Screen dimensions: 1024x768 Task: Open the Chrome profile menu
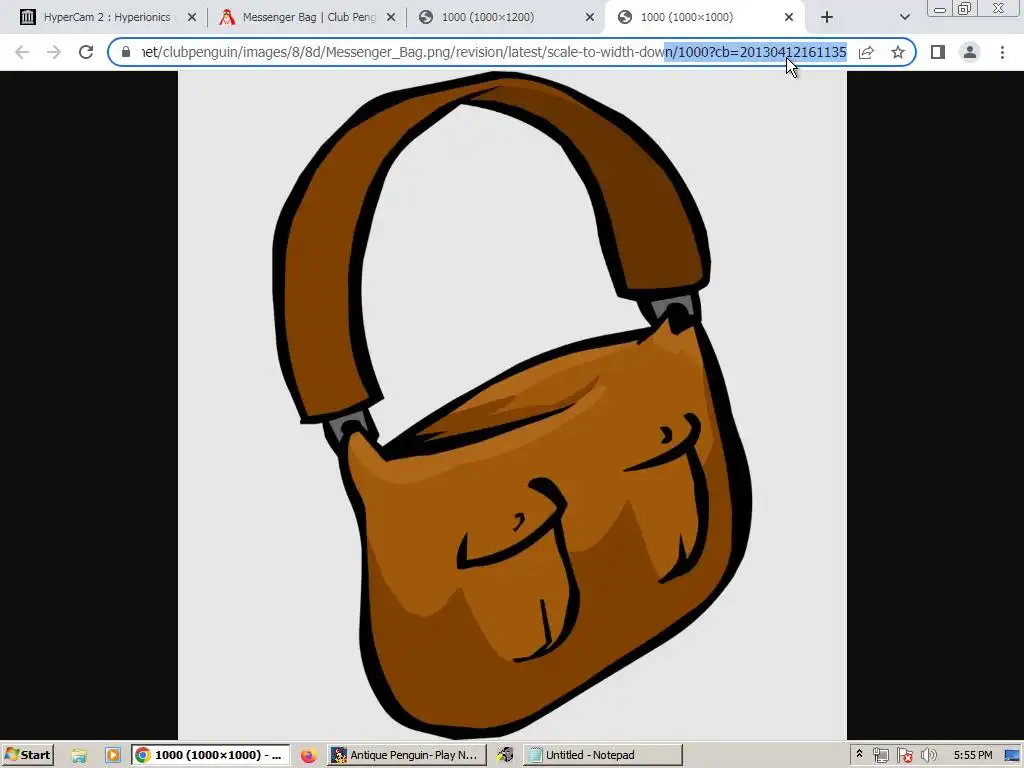click(x=970, y=52)
